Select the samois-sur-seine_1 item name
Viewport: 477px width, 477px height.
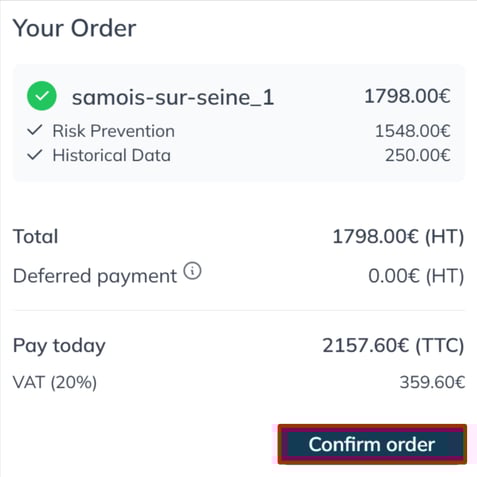click(x=173, y=98)
